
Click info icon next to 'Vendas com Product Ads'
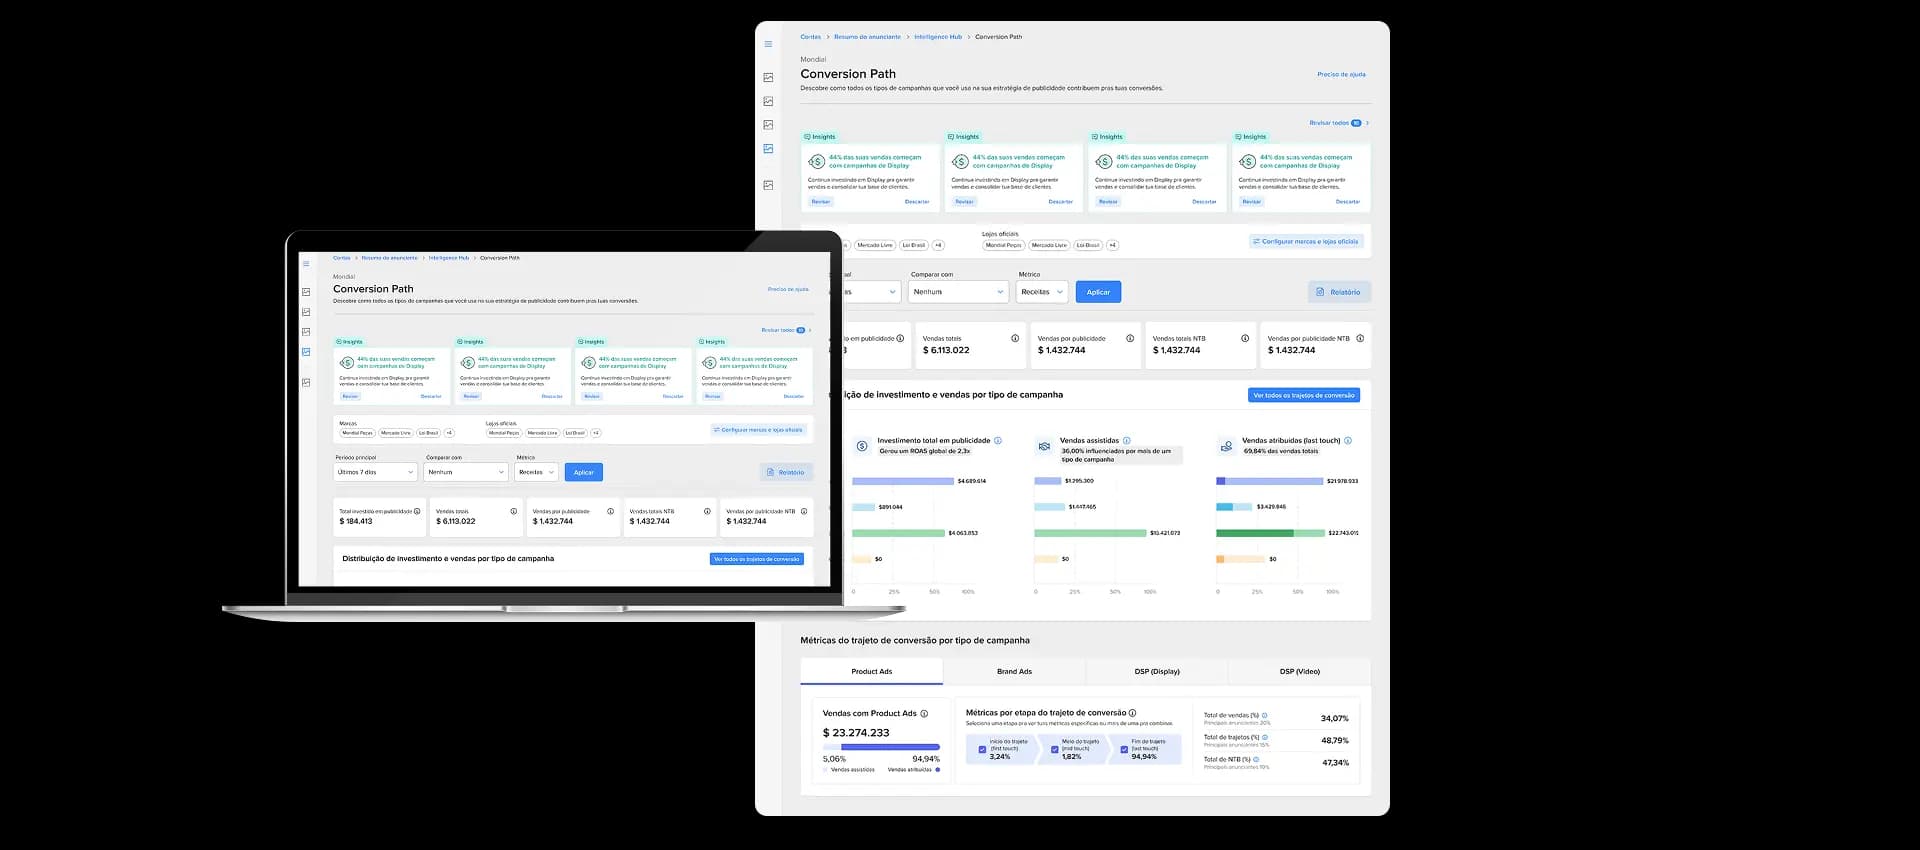(924, 713)
